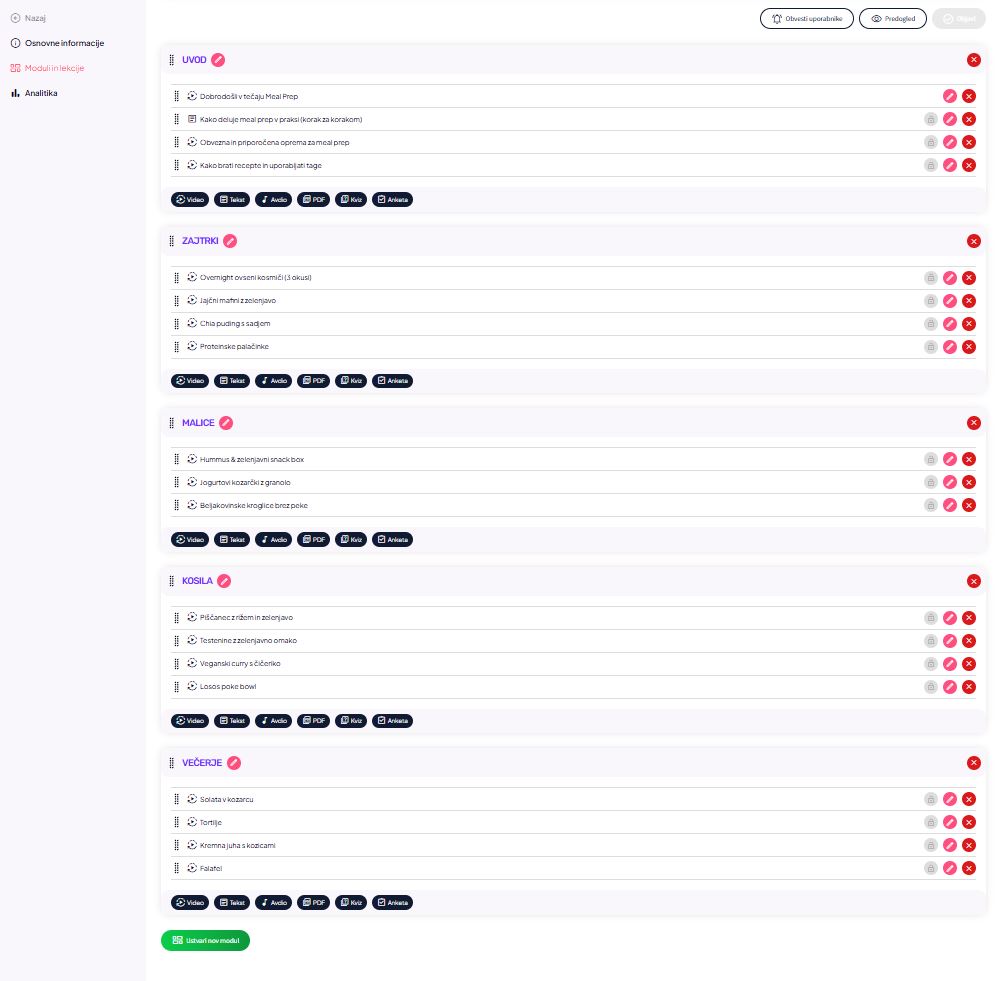Open Osnovne informacije in the sidebar
Viewport: 1003px width, 981px height.
[x=63, y=43]
